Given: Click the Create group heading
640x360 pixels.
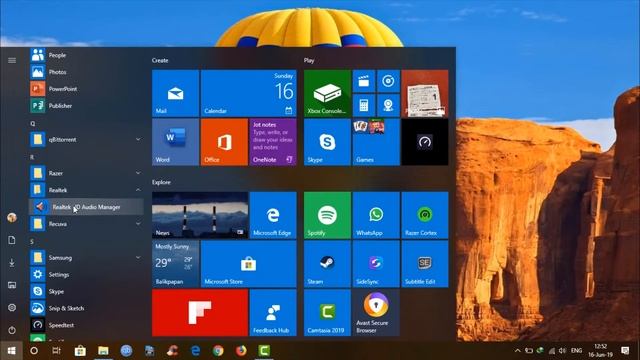Looking at the screenshot, I should (x=160, y=60).
